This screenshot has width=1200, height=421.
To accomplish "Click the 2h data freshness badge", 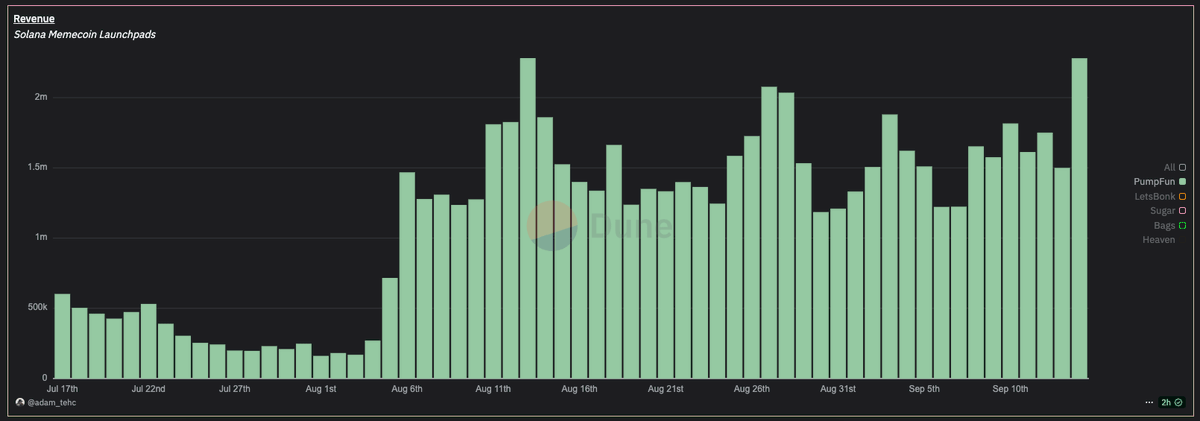I will pos(1172,403).
